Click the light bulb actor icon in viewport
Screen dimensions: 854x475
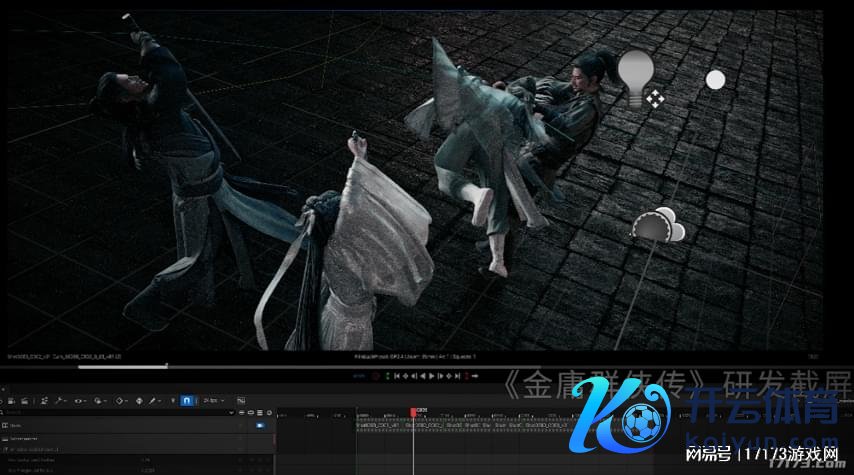(635, 76)
